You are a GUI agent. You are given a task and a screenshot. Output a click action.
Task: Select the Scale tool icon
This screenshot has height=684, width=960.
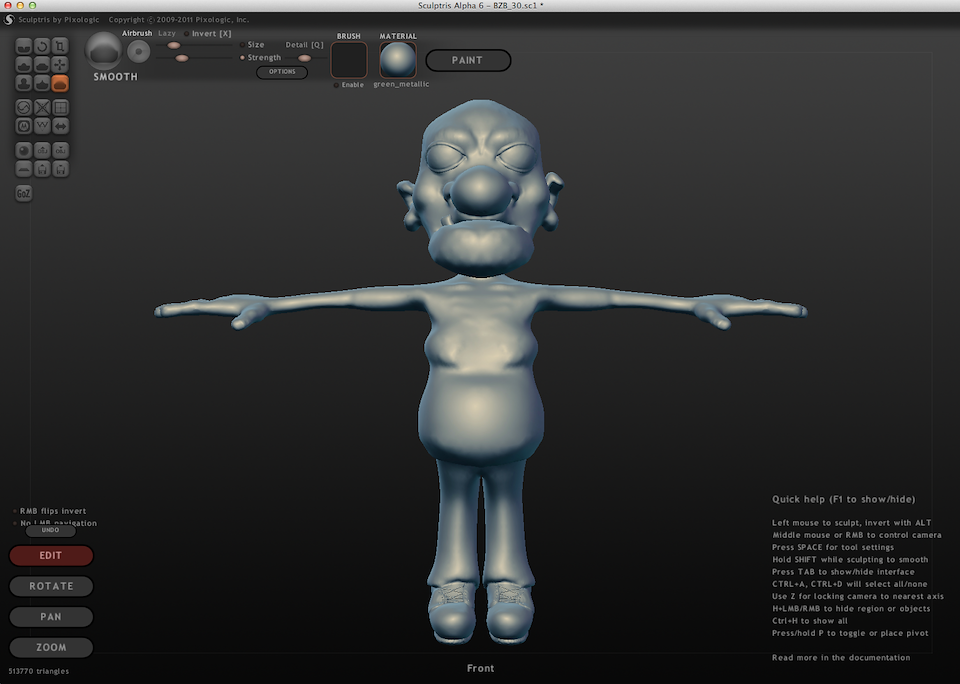tap(60, 46)
